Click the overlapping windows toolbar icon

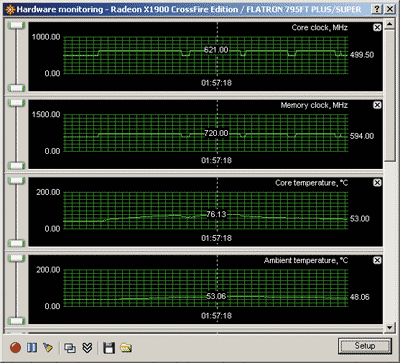coord(70,348)
